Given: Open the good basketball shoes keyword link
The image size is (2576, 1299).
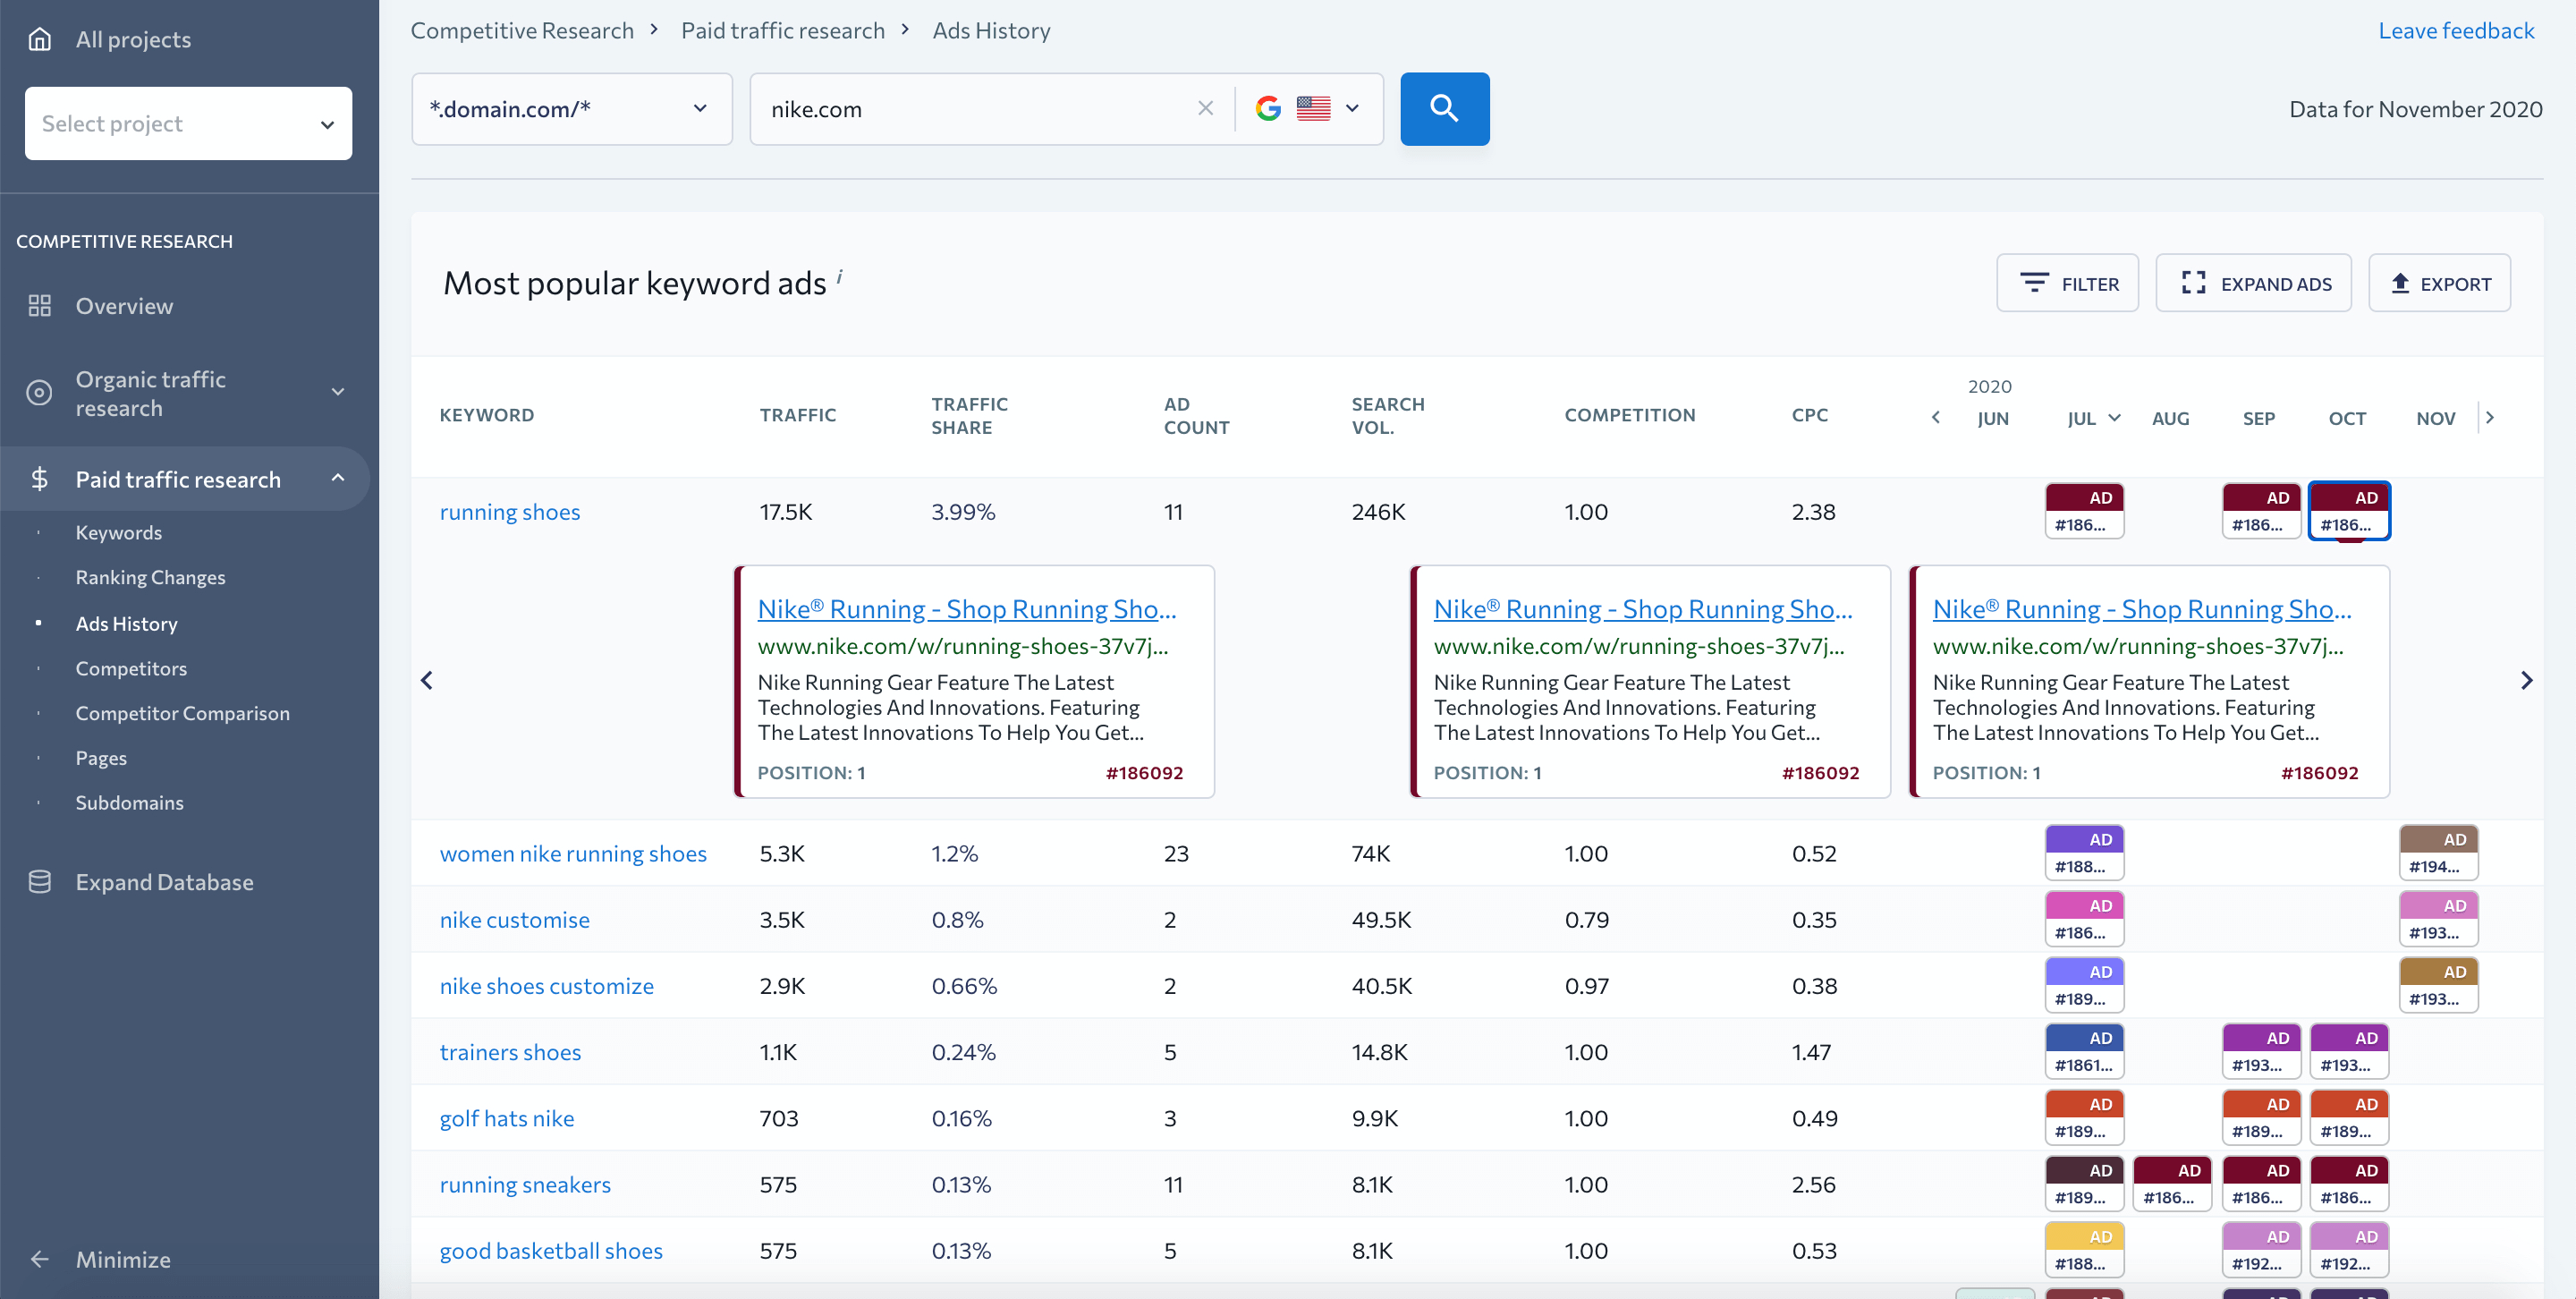Looking at the screenshot, I should (x=551, y=1251).
